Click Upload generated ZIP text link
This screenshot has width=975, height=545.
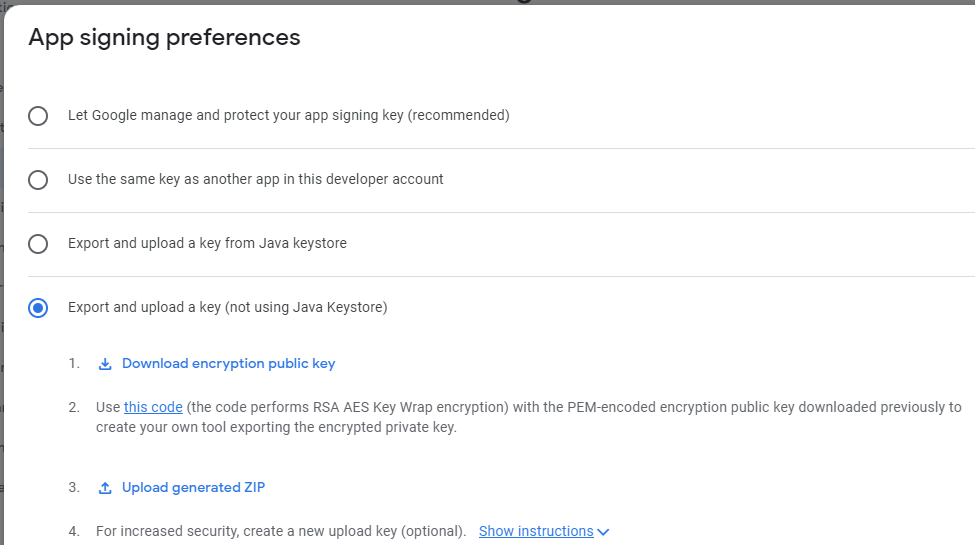click(193, 487)
